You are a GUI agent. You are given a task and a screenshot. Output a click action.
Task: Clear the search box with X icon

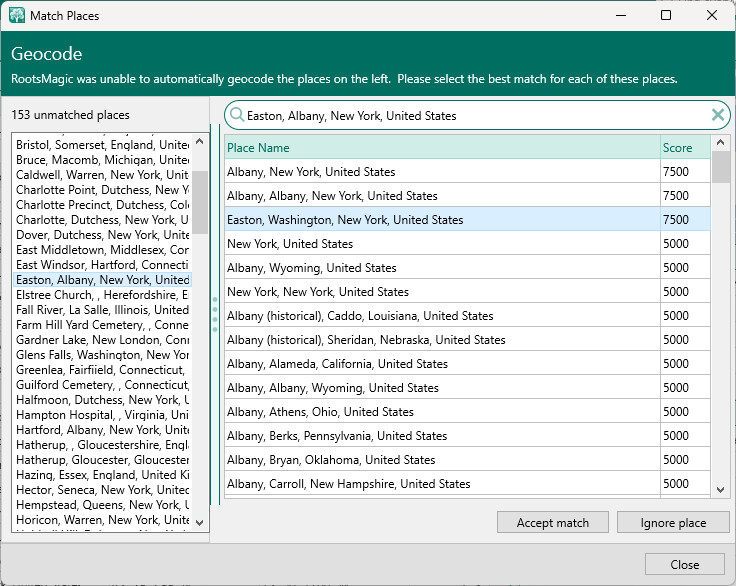pyautogui.click(x=718, y=115)
